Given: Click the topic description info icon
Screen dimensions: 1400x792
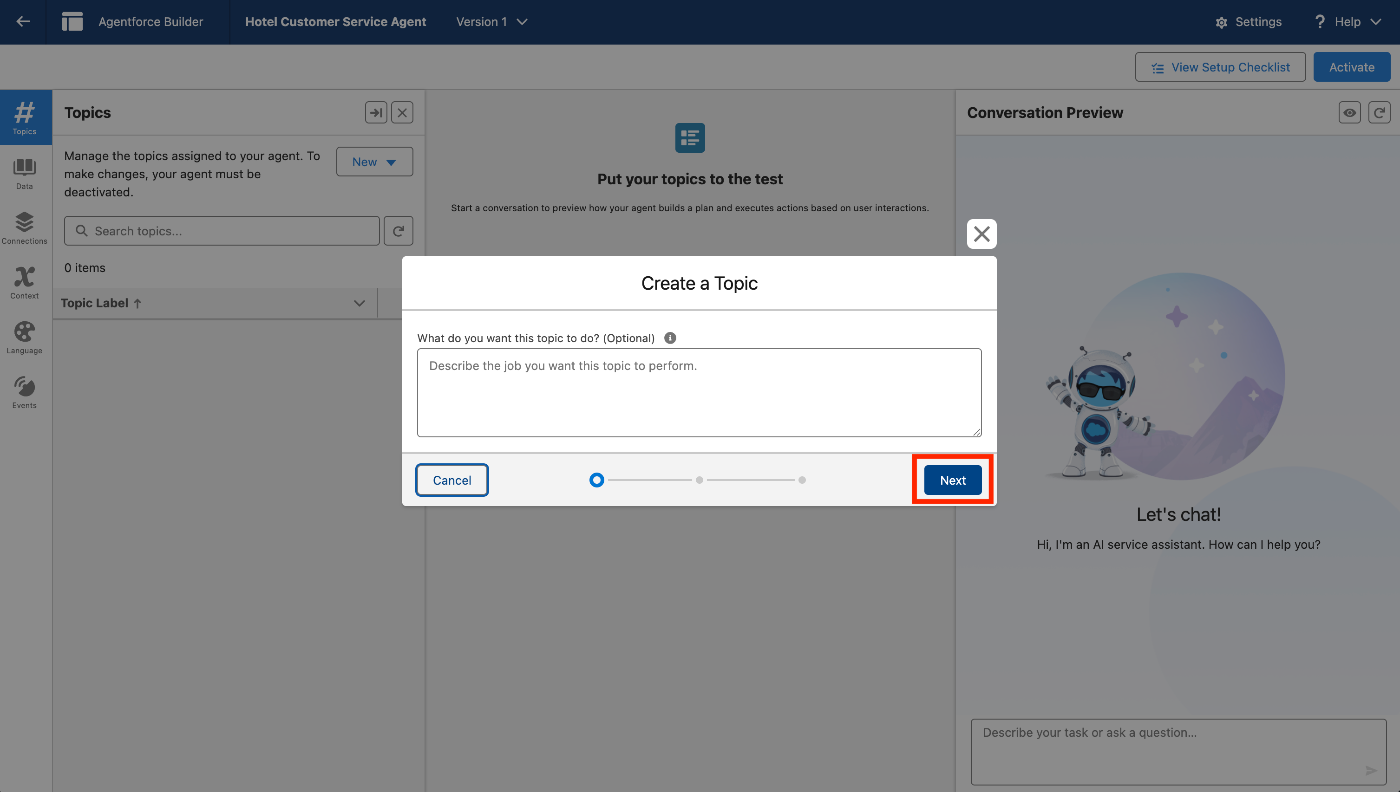Looking at the screenshot, I should [x=670, y=338].
